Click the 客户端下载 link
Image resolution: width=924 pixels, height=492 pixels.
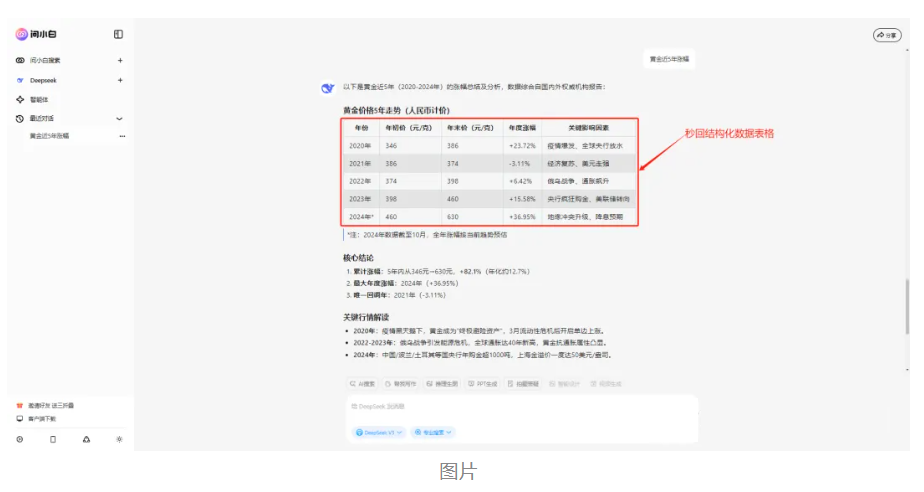pyautogui.click(x=37, y=419)
